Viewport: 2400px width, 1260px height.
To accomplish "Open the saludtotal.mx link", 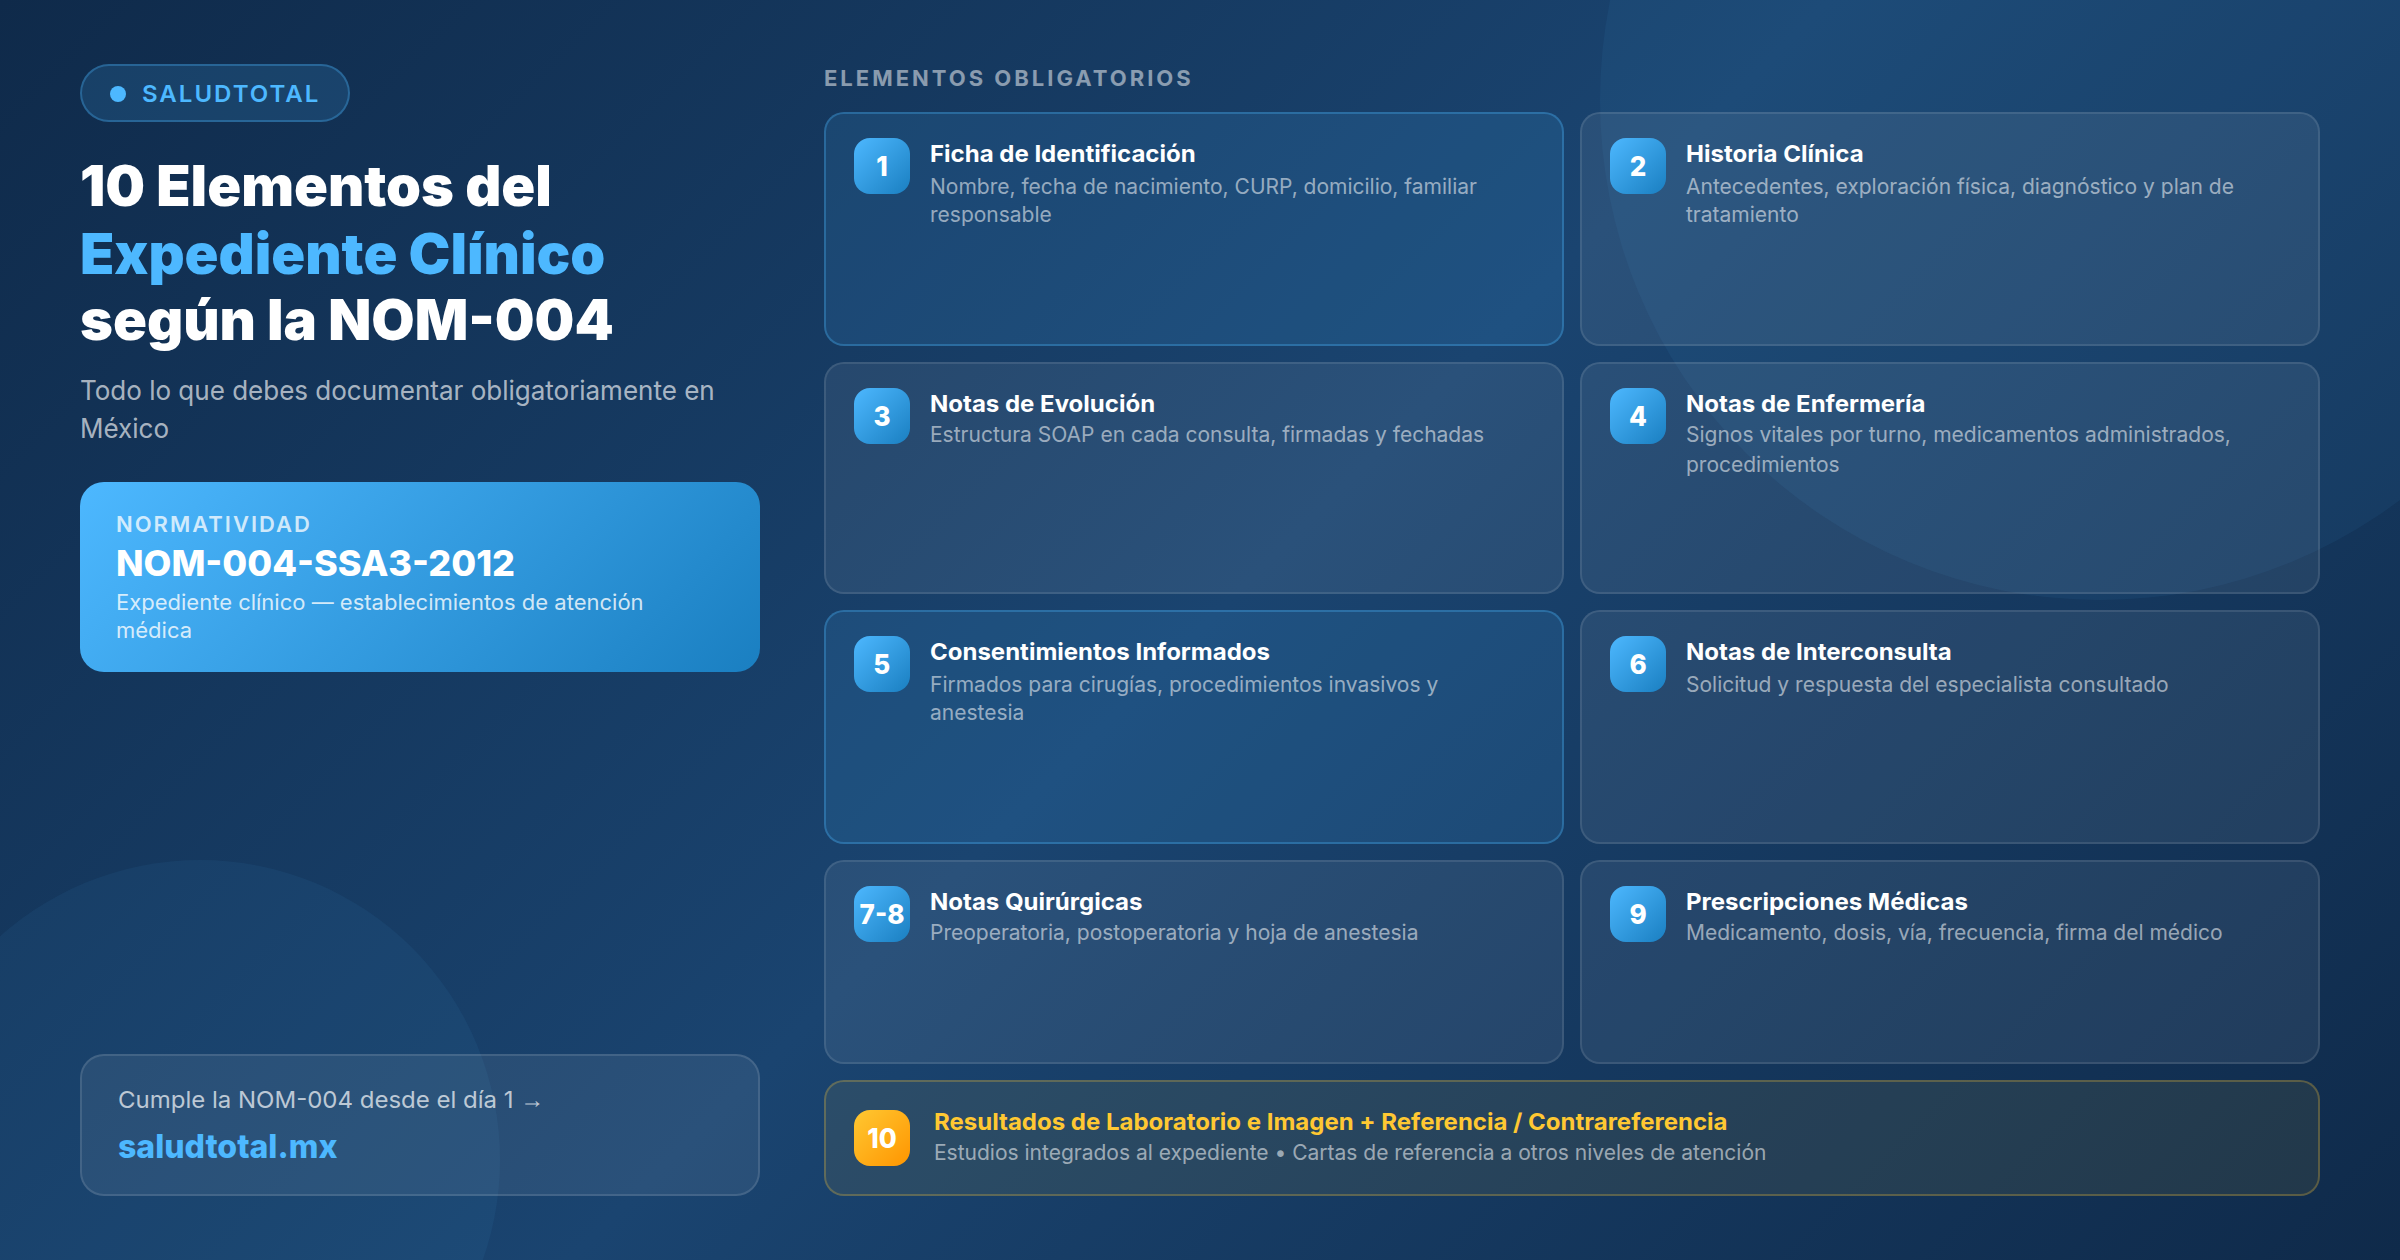I will (x=228, y=1147).
